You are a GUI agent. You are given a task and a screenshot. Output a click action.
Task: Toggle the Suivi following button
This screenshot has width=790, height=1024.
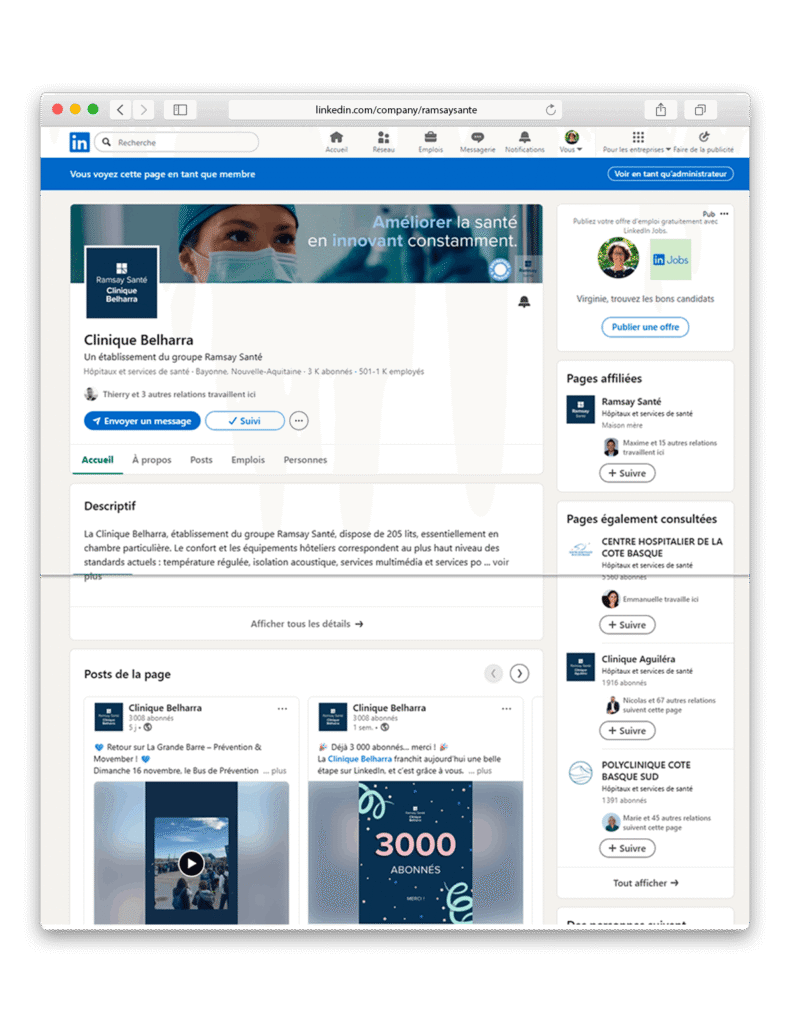pos(245,421)
